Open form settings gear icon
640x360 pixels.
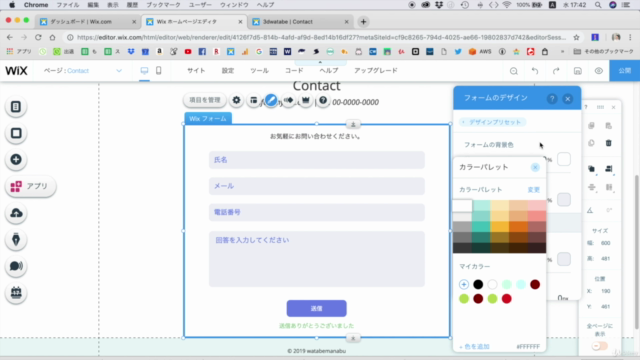236,100
